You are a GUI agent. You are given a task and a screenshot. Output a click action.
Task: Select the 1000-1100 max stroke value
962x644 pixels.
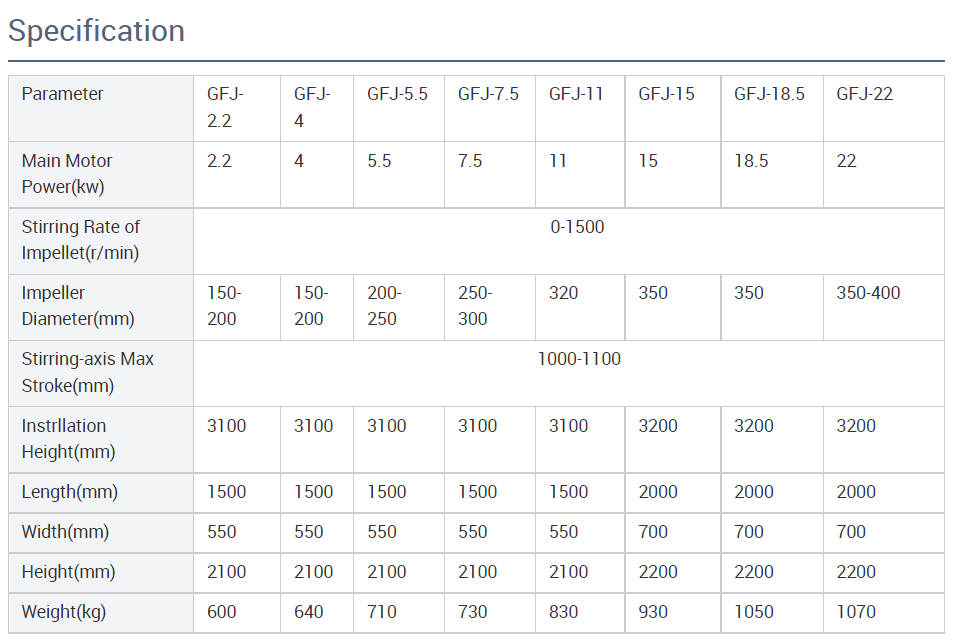[578, 359]
